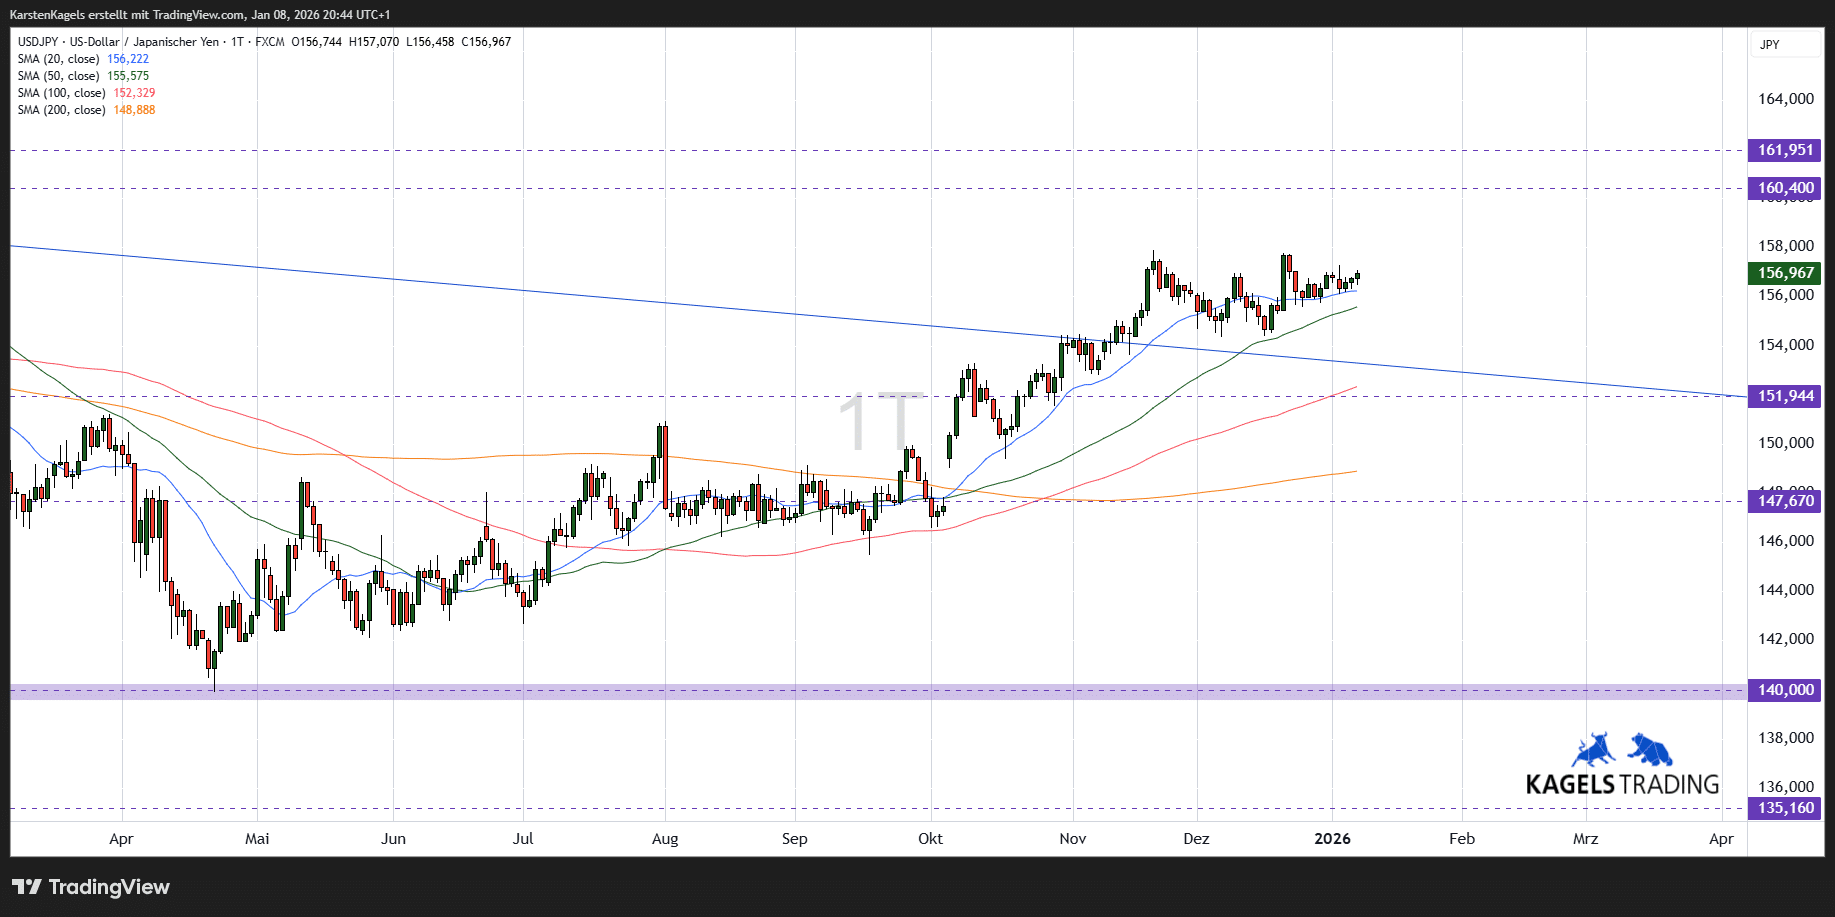
Task: Click the blue bull icon in Kagels logo
Action: [1594, 750]
